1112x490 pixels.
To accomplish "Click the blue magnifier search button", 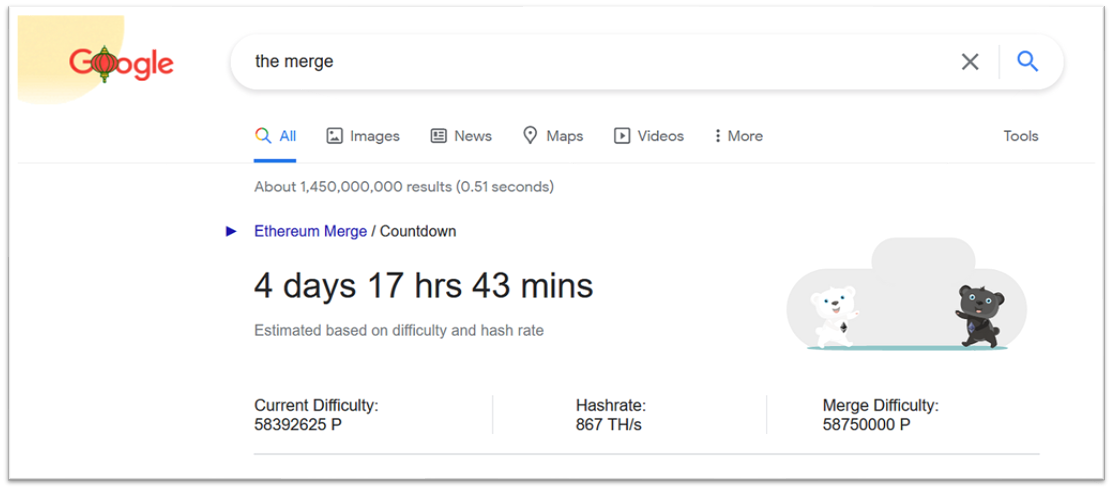I will (x=1028, y=62).
